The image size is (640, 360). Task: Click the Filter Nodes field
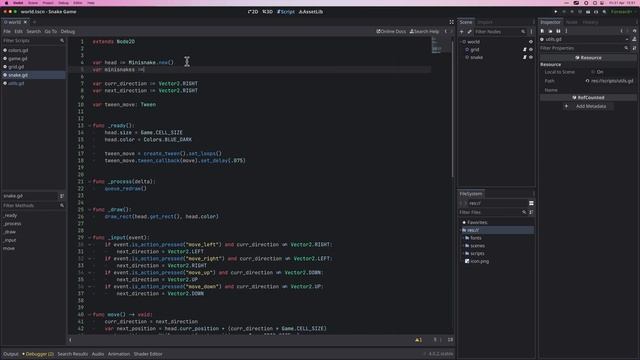pyautogui.click(x=500, y=31)
